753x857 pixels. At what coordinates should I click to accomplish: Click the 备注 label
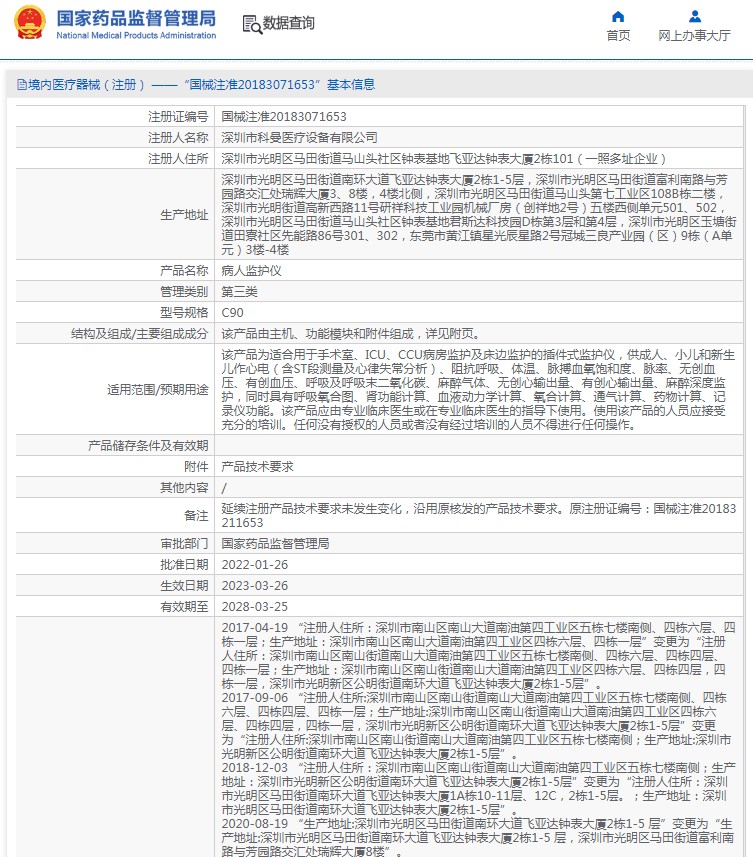click(x=196, y=516)
